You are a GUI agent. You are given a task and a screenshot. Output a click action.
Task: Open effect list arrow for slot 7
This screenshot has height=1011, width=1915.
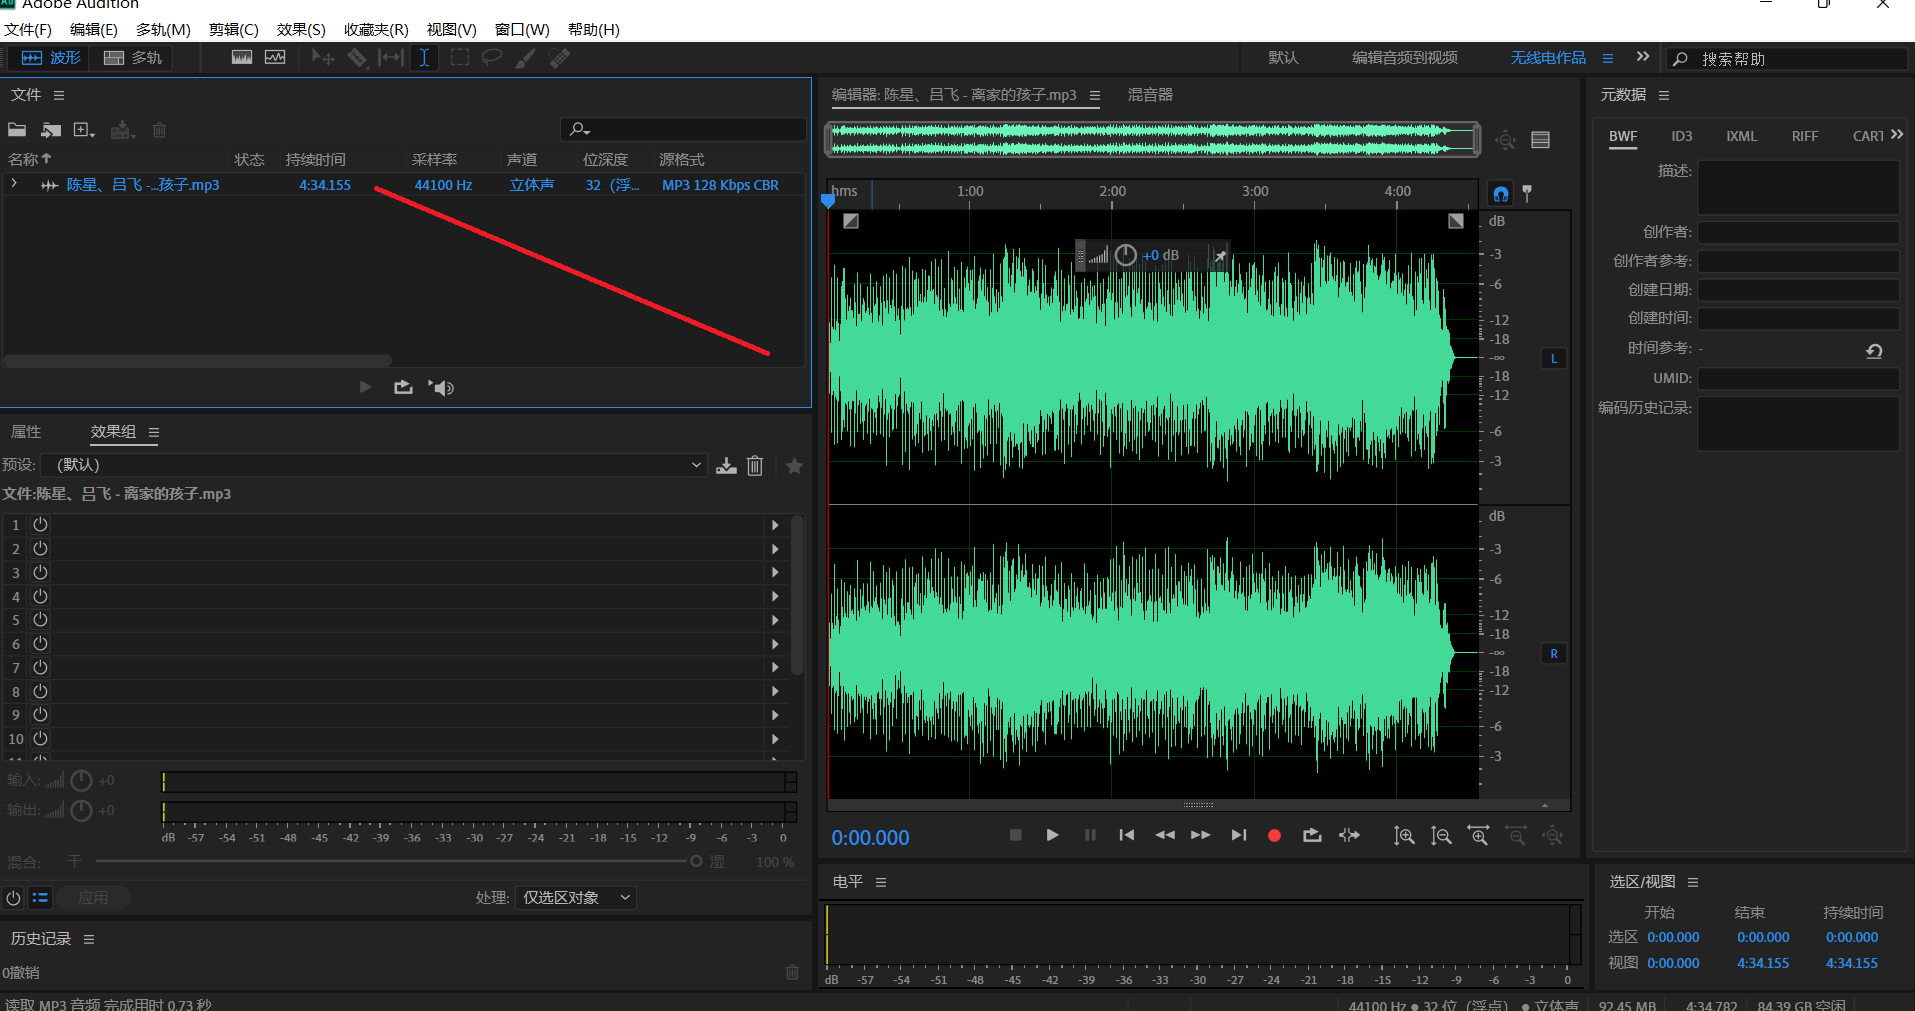click(x=775, y=668)
